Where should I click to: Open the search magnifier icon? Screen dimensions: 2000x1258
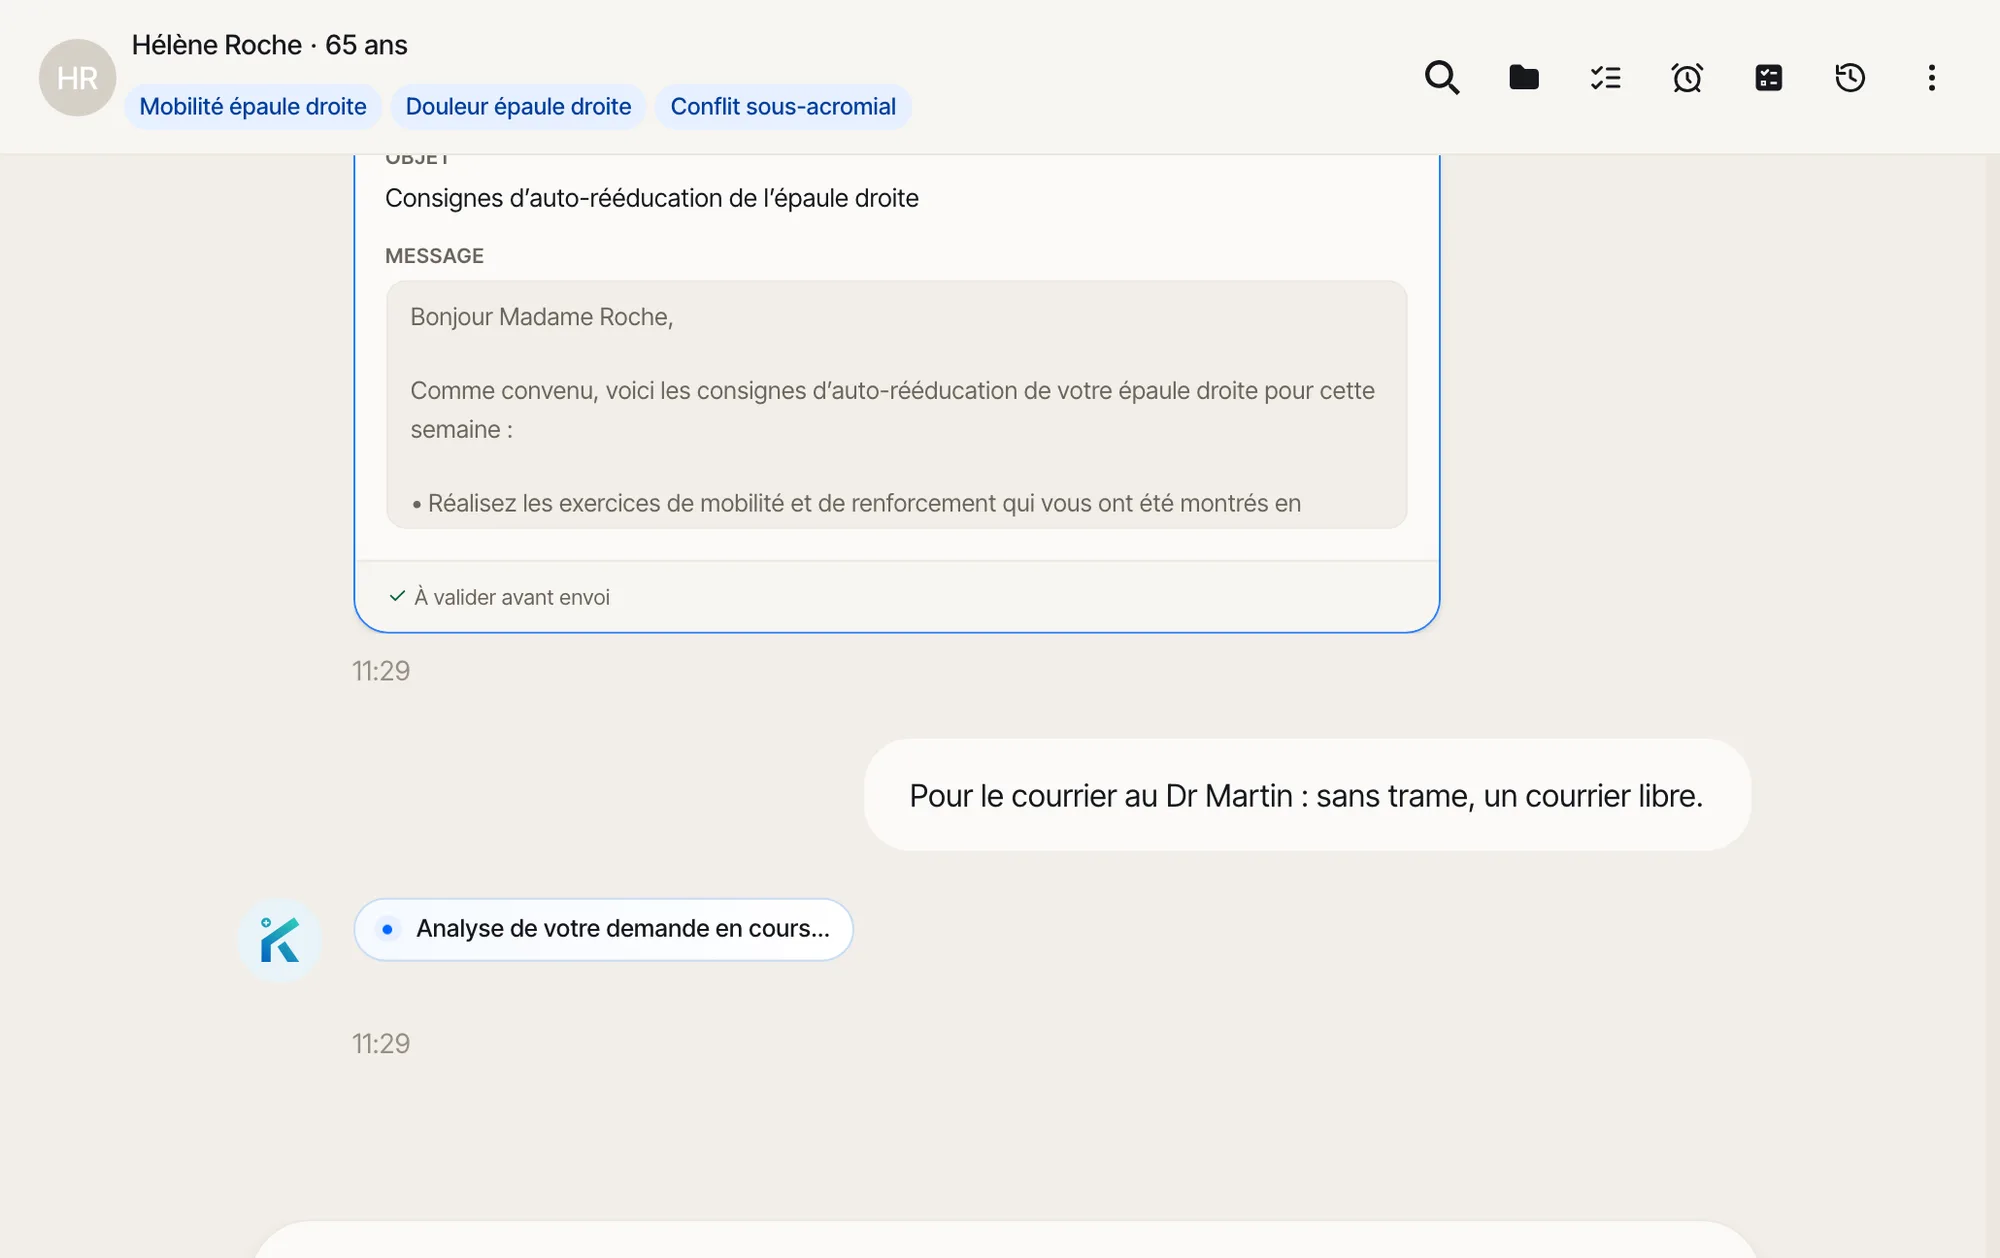tap(1441, 78)
